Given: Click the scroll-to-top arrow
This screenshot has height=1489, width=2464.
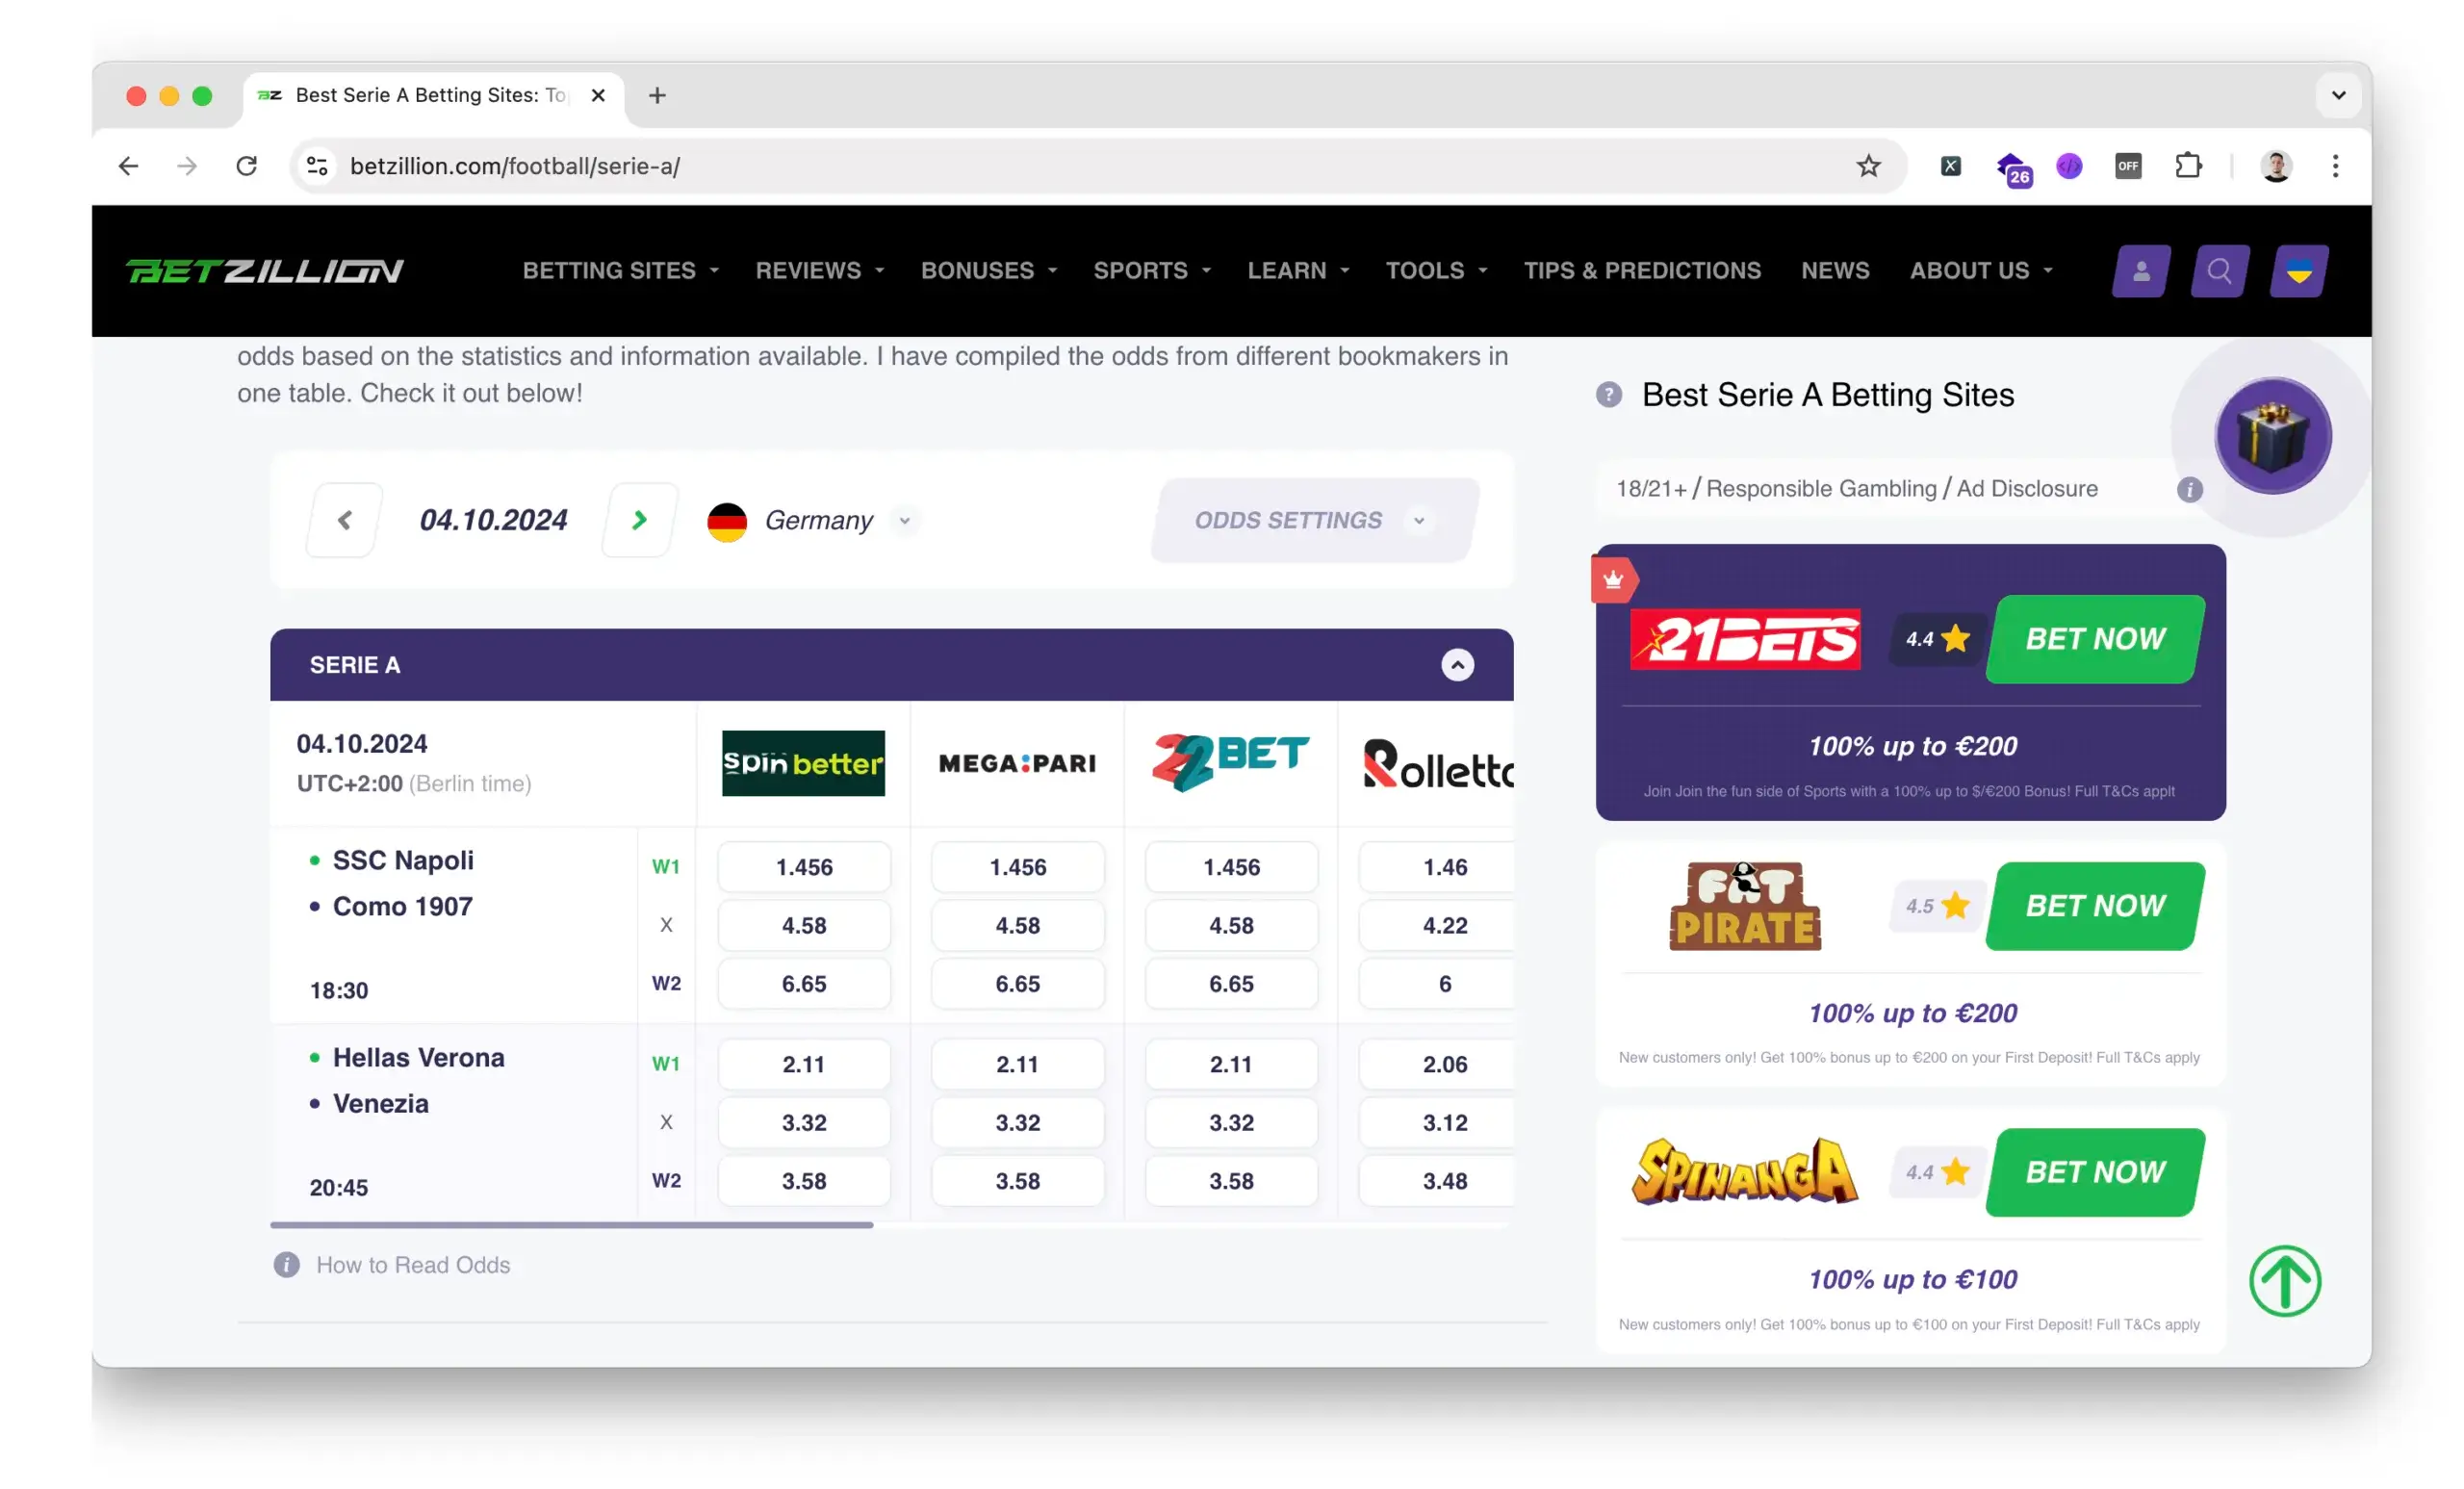Looking at the screenshot, I should coord(2286,1281).
